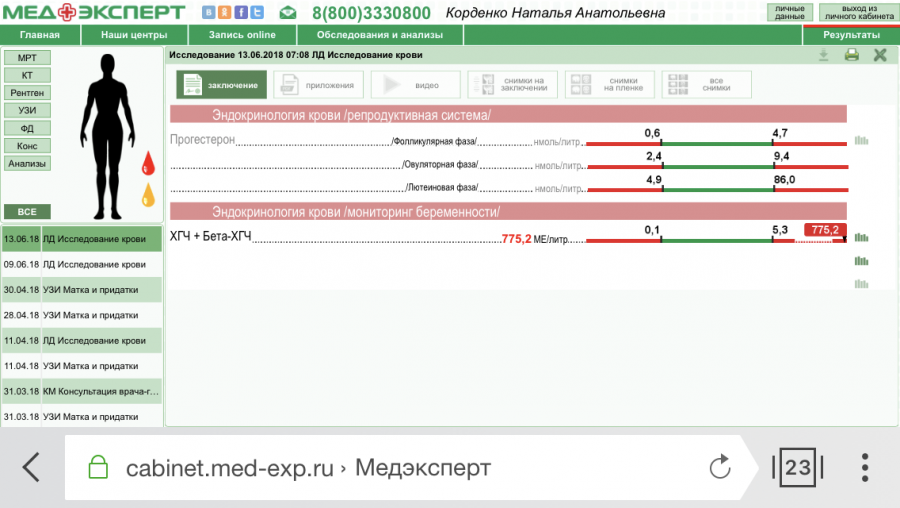Open the снимки на пленке tab
The height and width of the screenshot is (508, 900).
610,85
